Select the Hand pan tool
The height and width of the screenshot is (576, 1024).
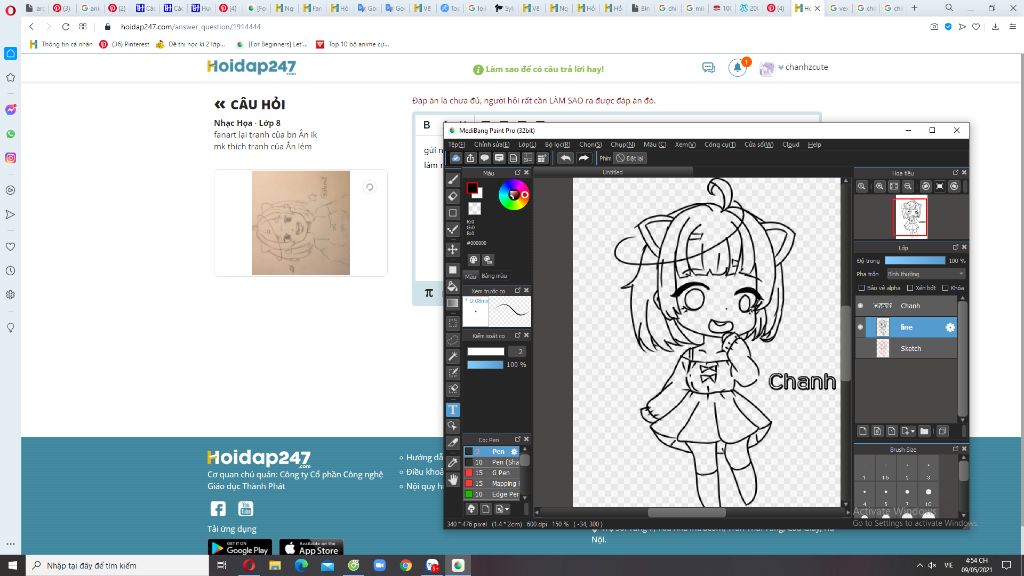(x=453, y=479)
